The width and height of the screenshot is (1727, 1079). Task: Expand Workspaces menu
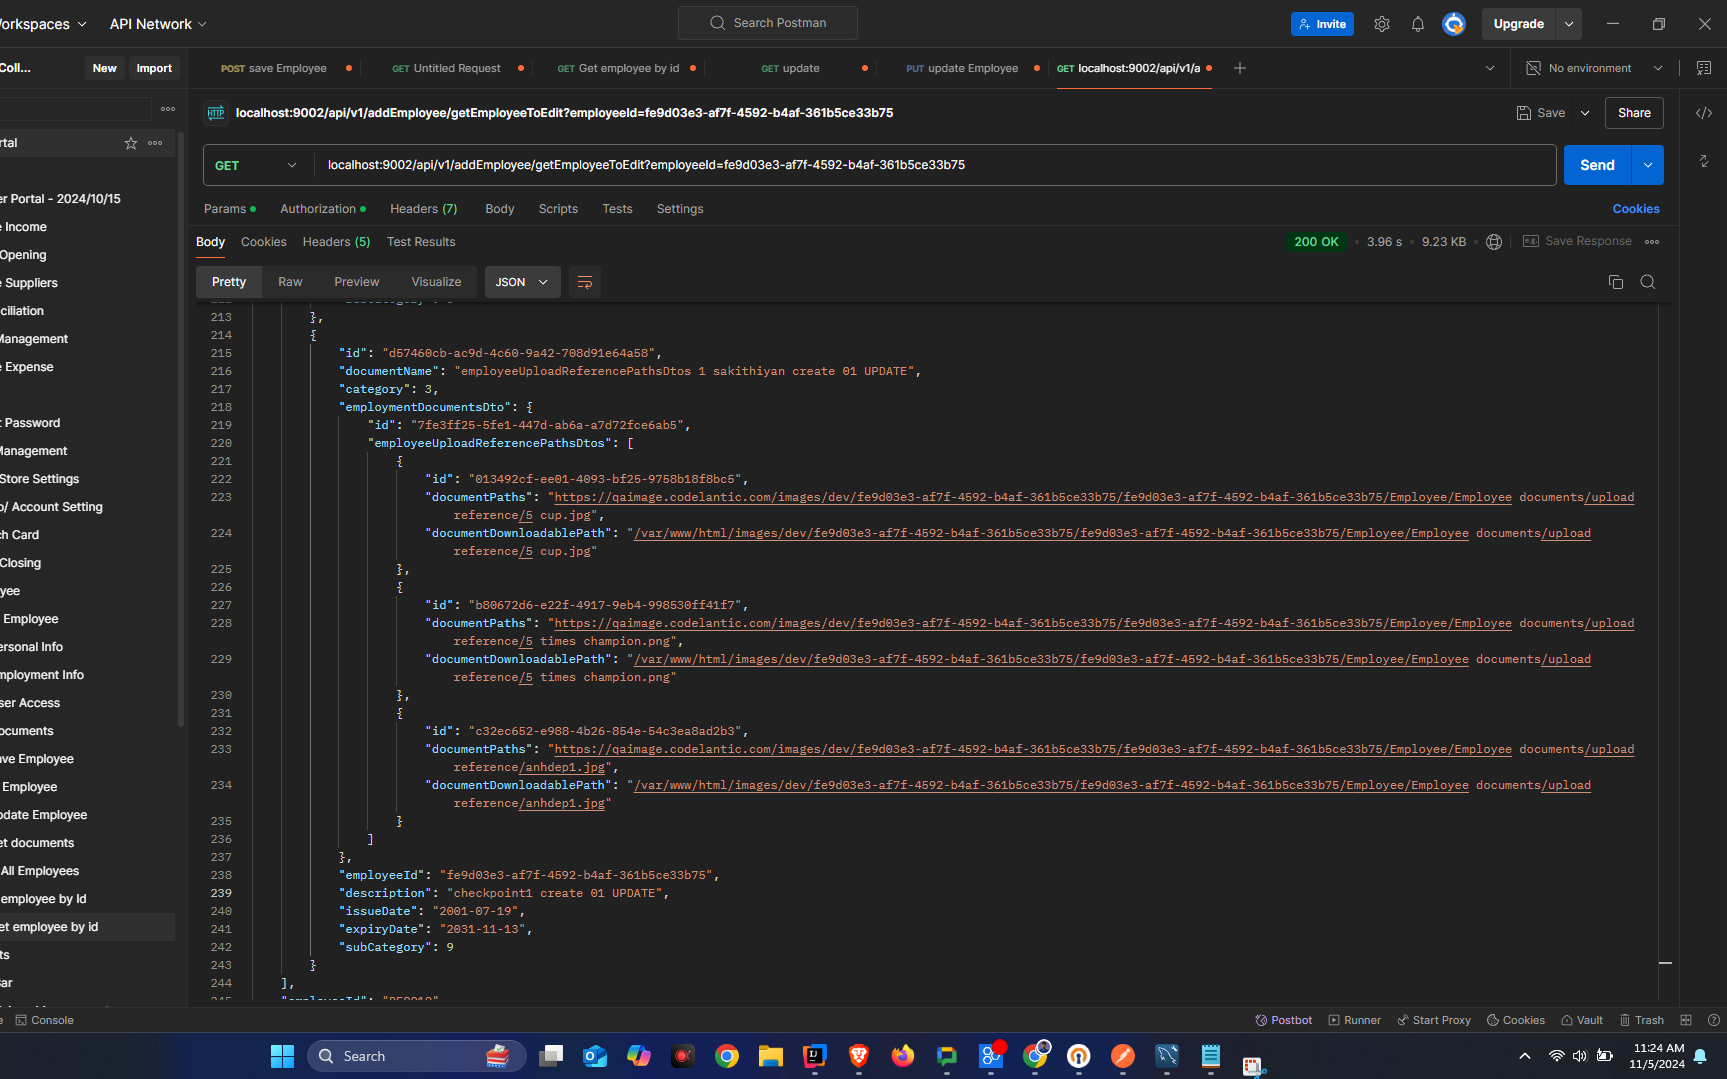(43, 24)
